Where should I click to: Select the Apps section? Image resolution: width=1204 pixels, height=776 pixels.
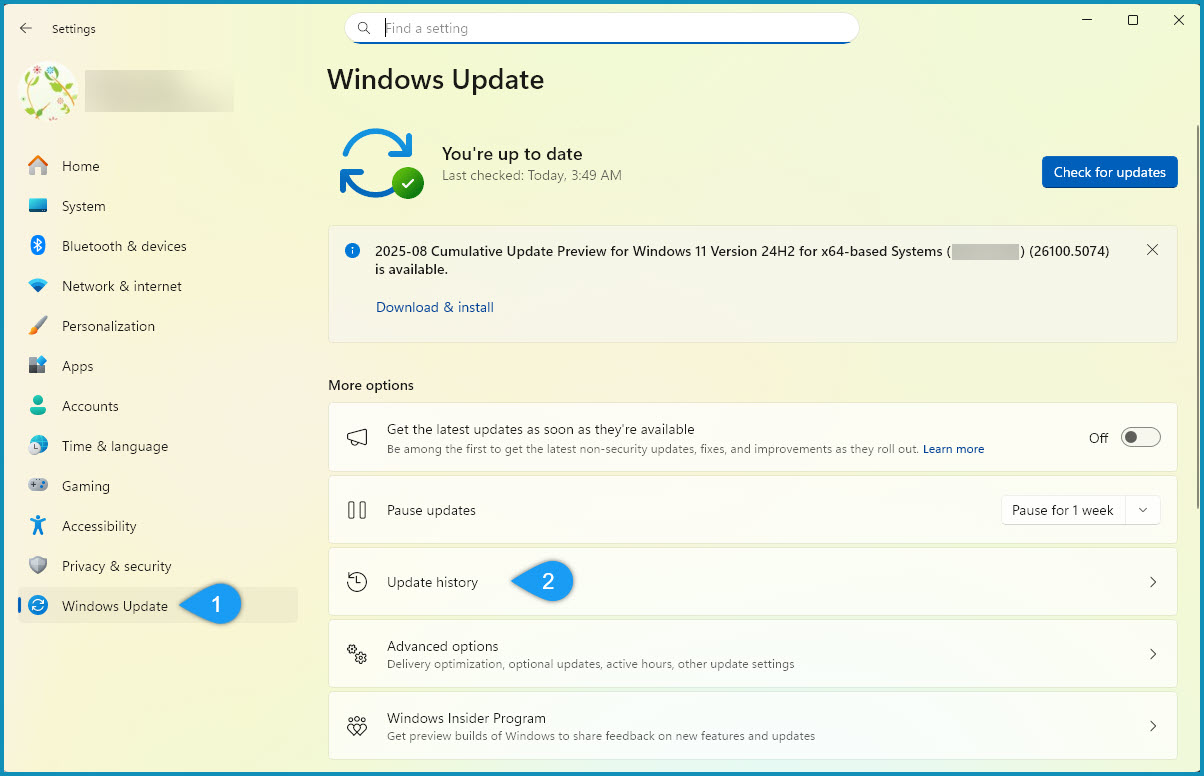click(x=75, y=366)
